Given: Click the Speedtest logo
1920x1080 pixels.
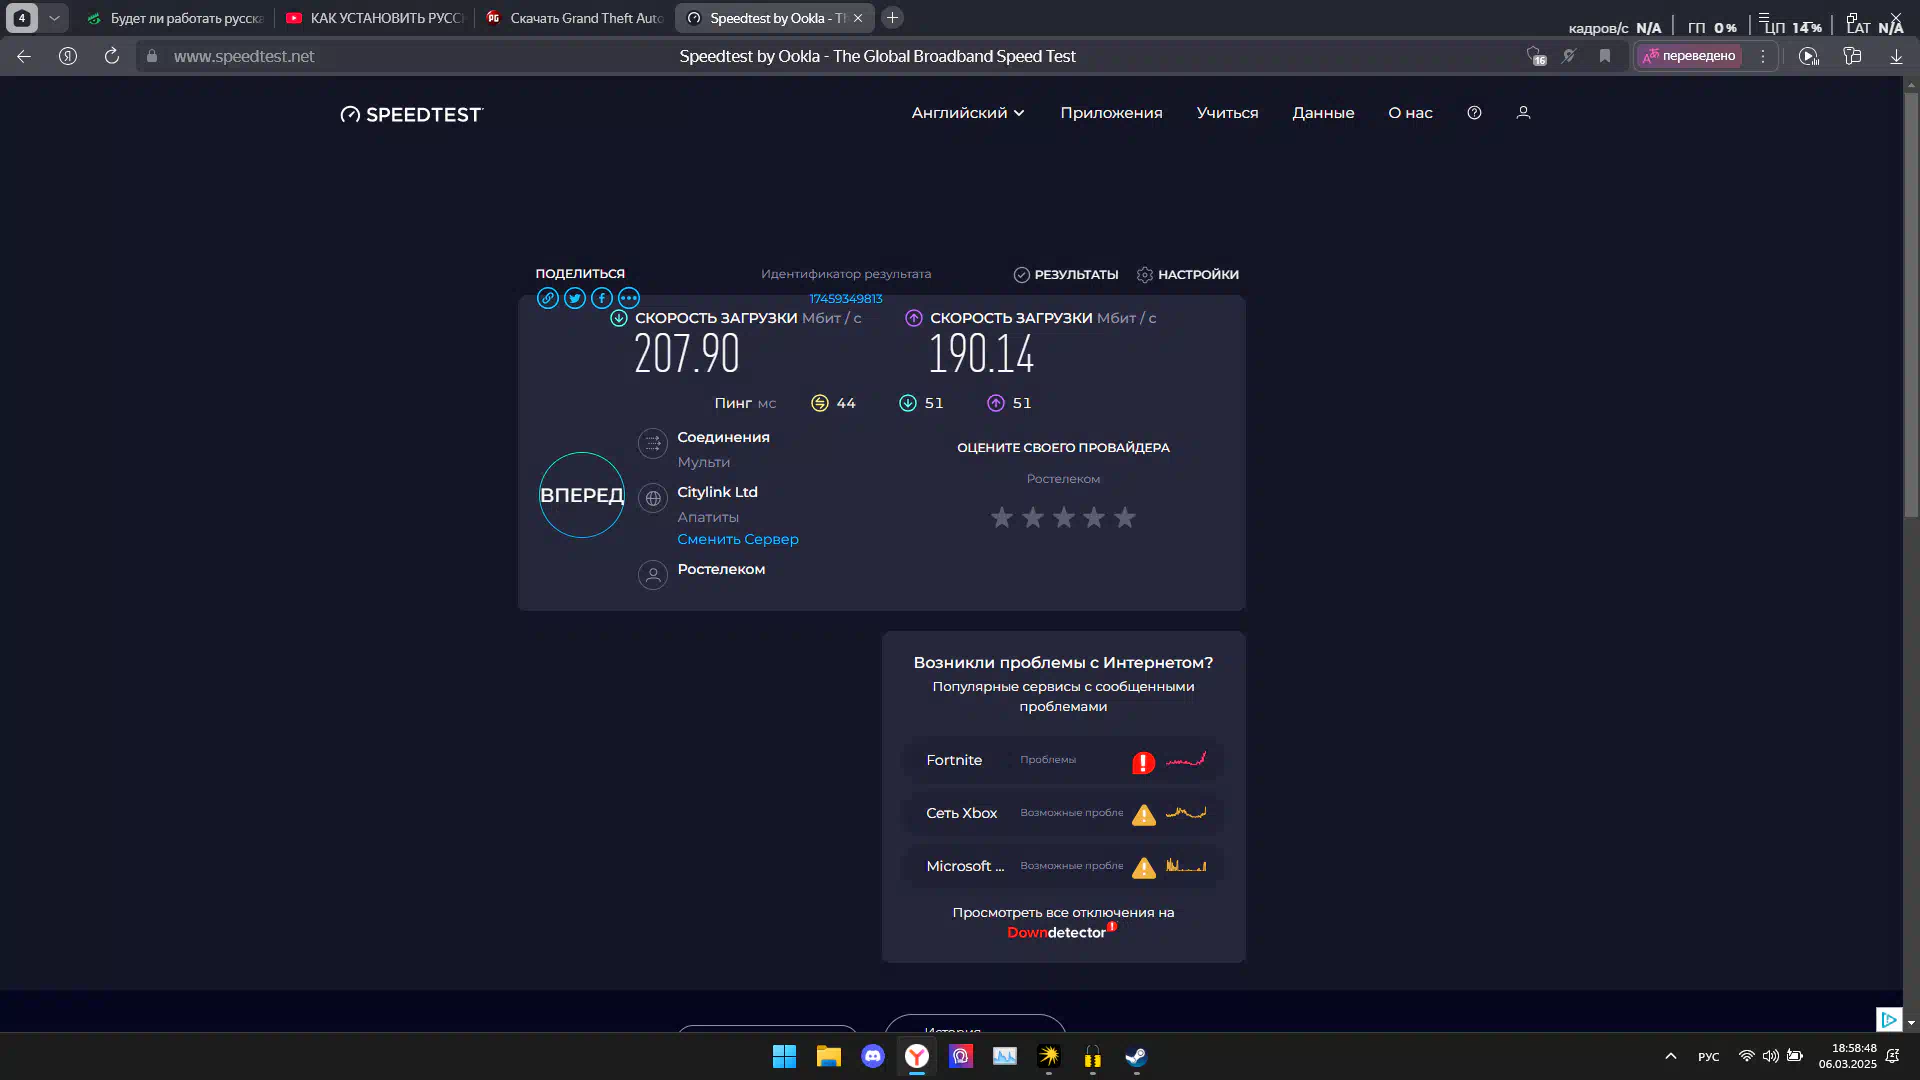Looking at the screenshot, I should pos(411,114).
